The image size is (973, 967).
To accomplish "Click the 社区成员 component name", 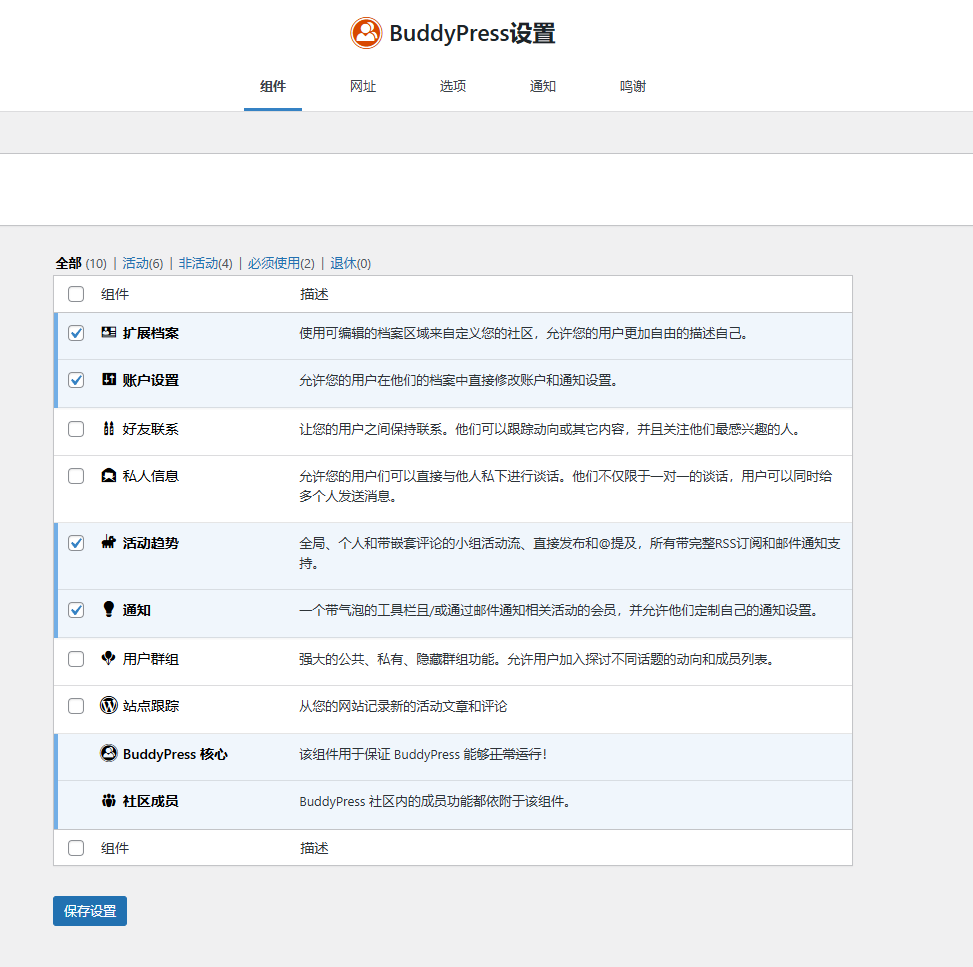I will (151, 801).
